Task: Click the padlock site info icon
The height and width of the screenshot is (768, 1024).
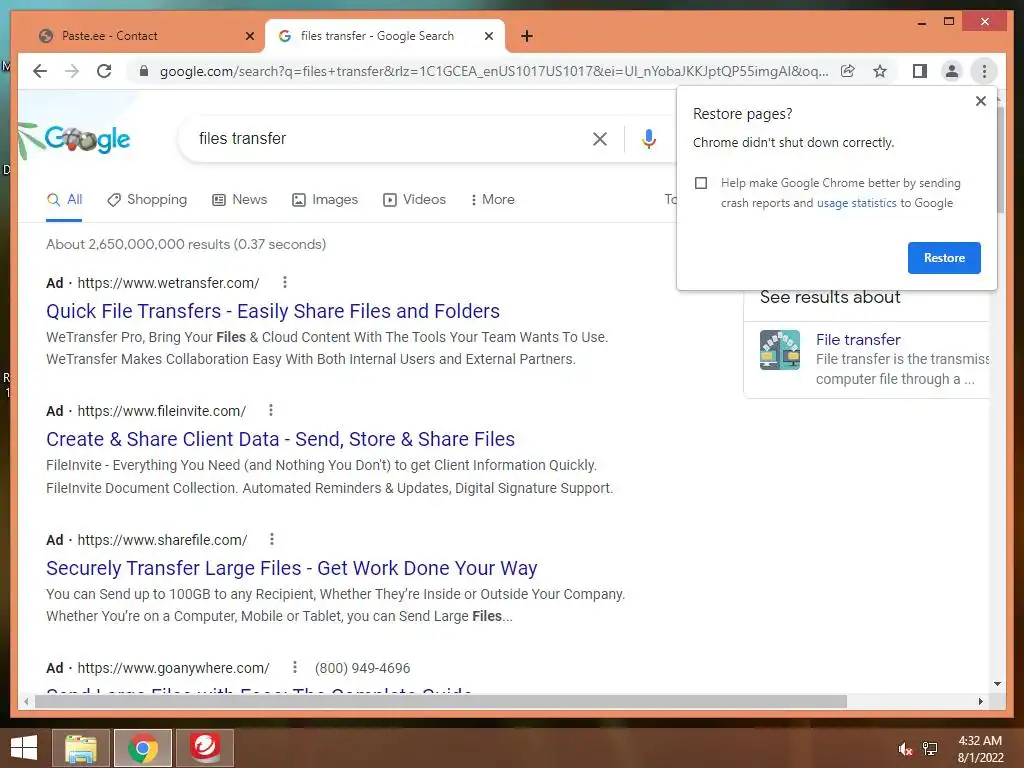Action: 144,71
